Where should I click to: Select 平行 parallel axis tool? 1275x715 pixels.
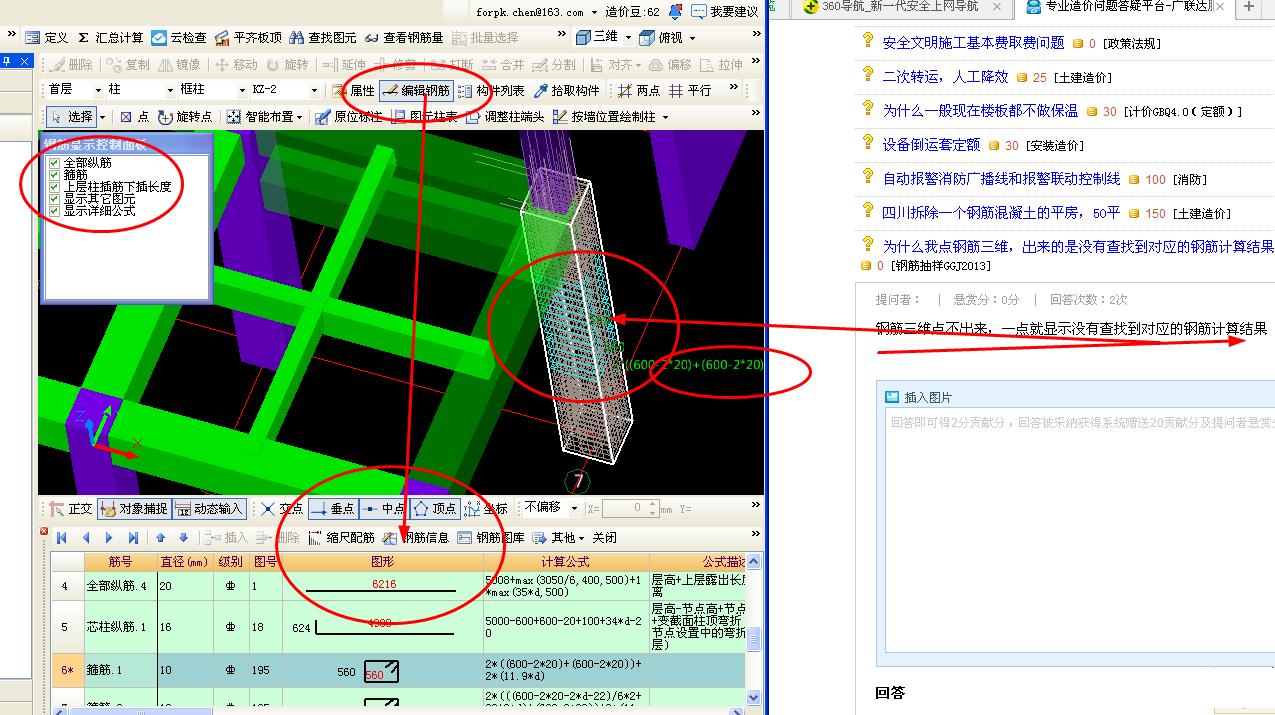point(690,90)
